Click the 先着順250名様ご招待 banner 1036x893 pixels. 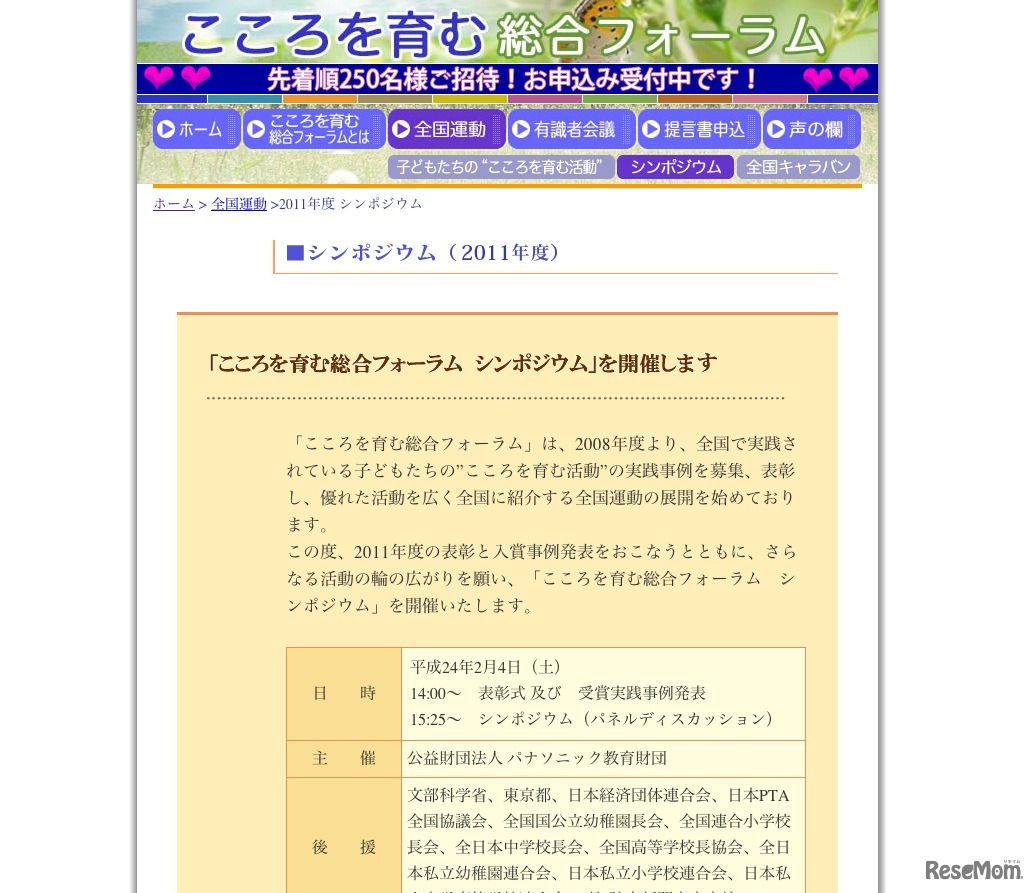[x=507, y=79]
